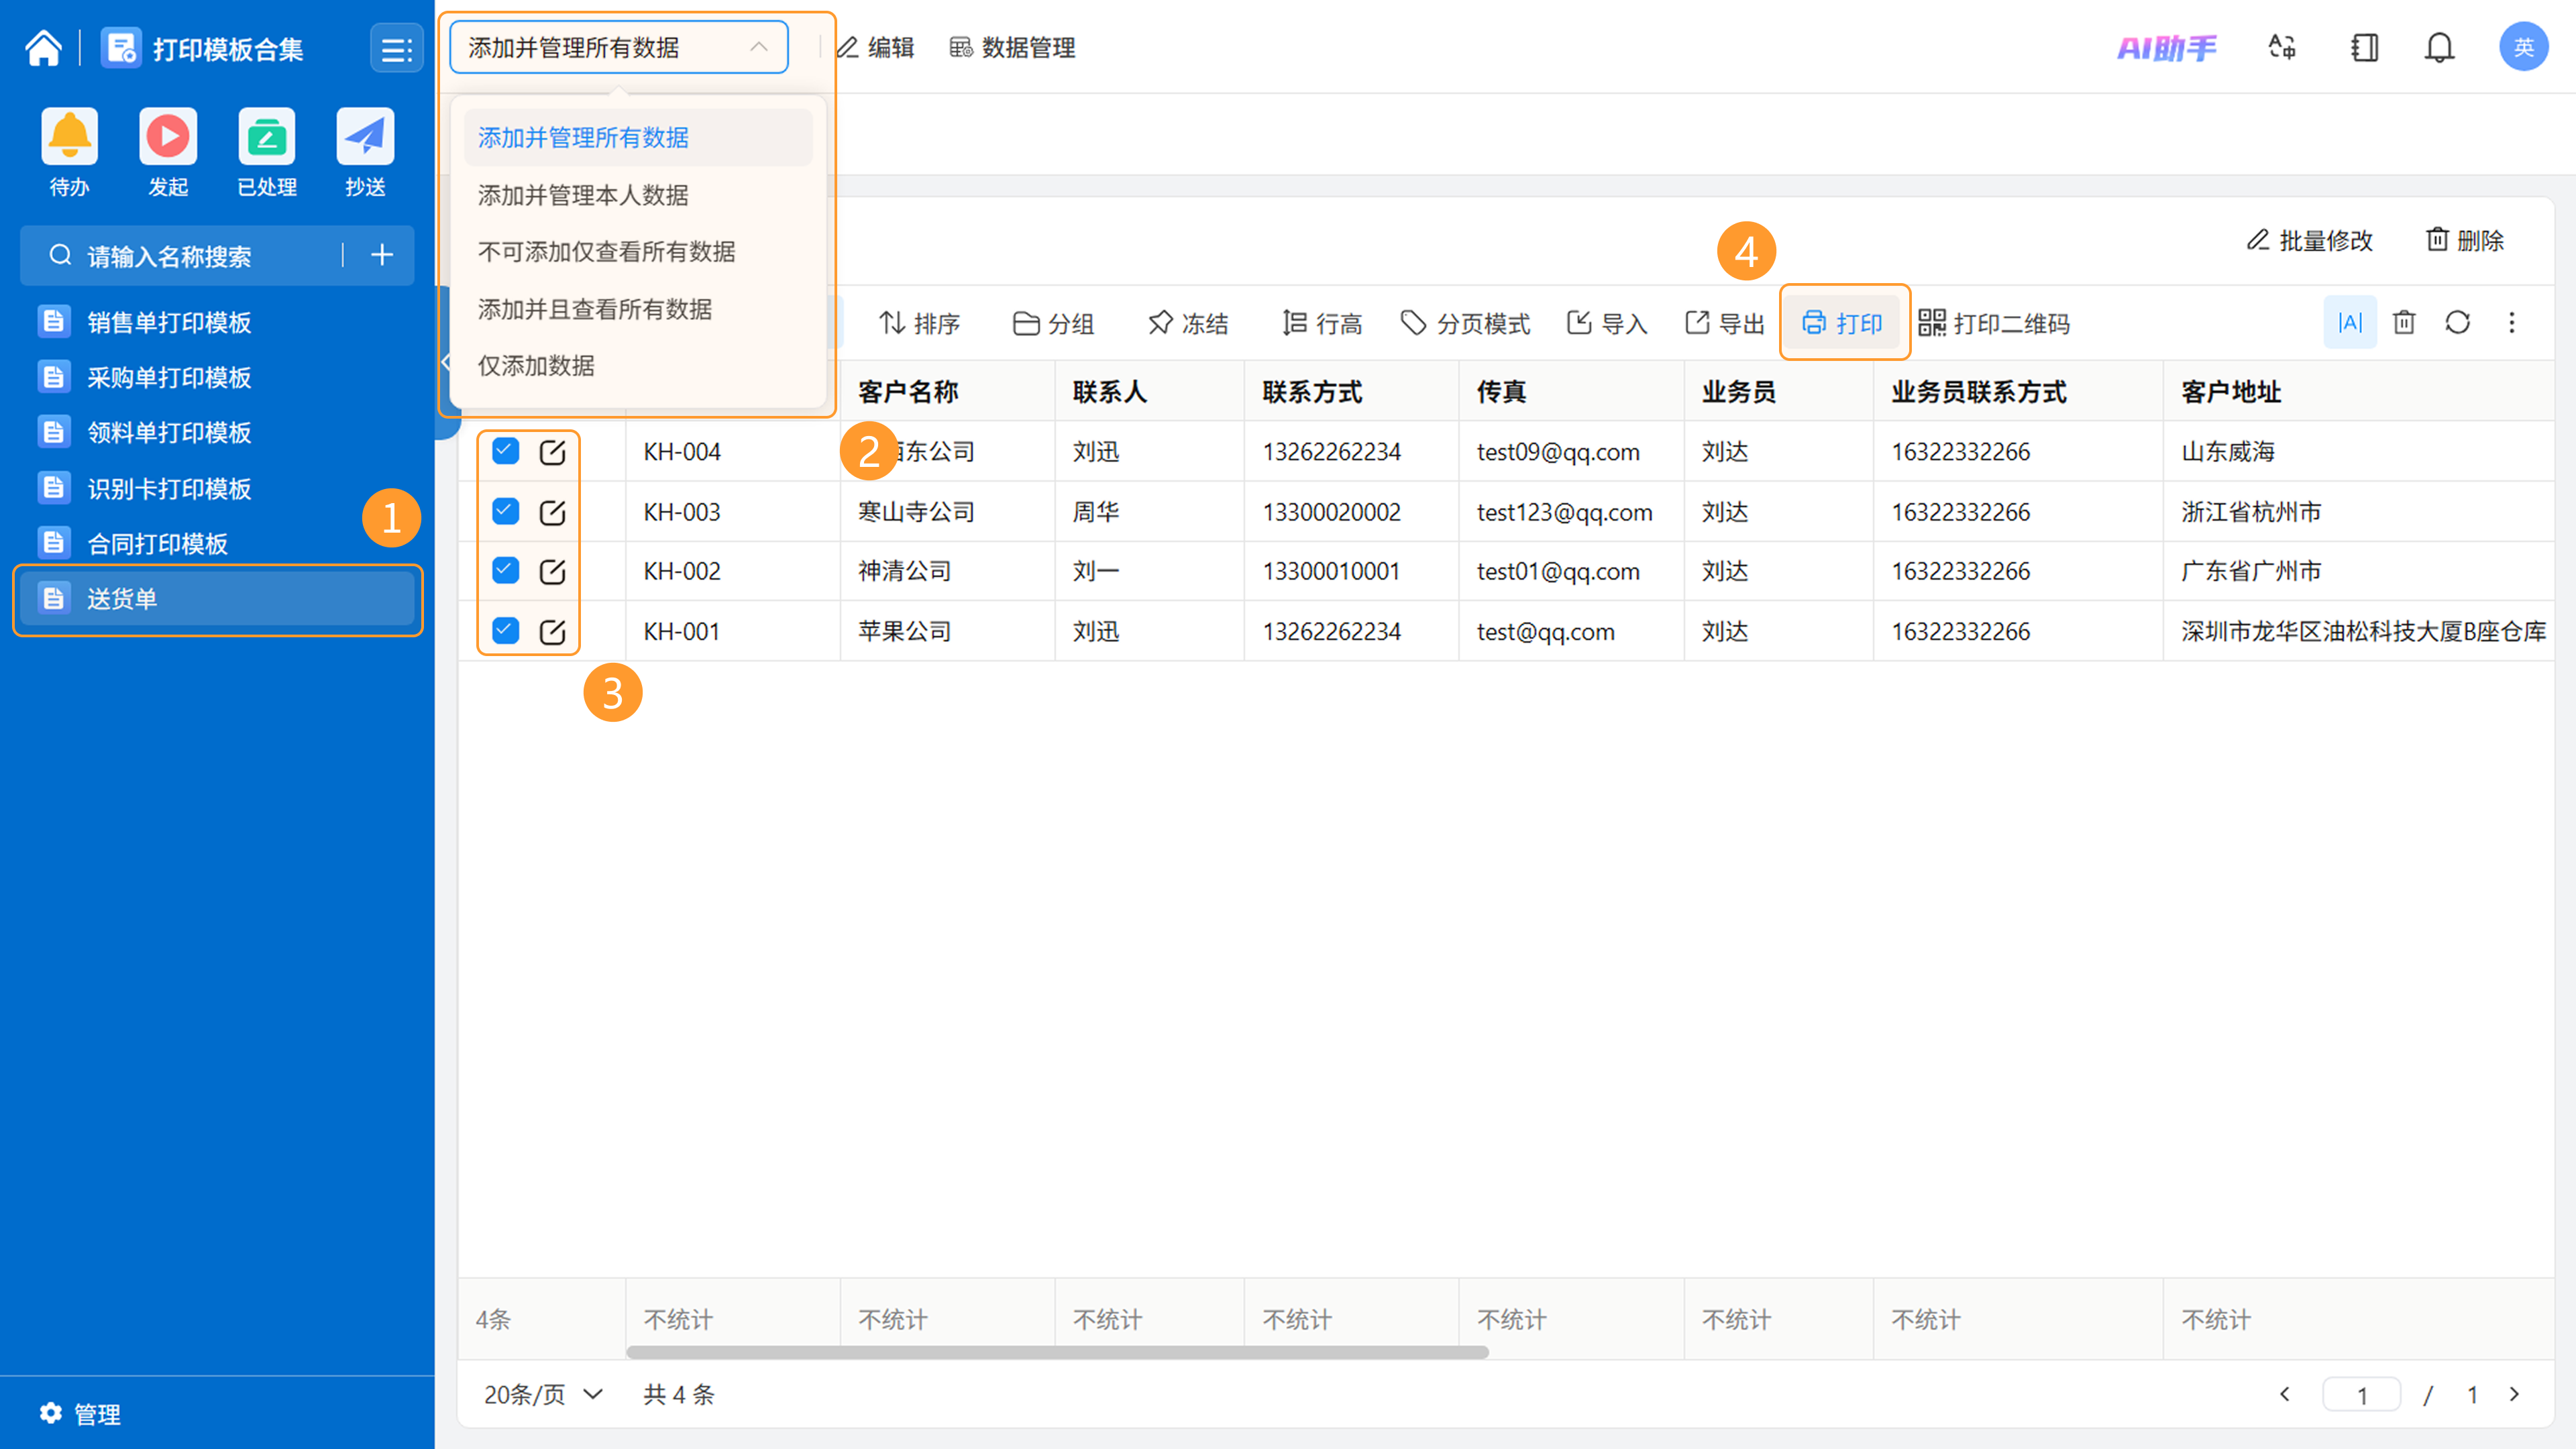Screen dimensions: 2576x1449
Task: Click the 打印 print toolbar button
Action: (1843, 323)
